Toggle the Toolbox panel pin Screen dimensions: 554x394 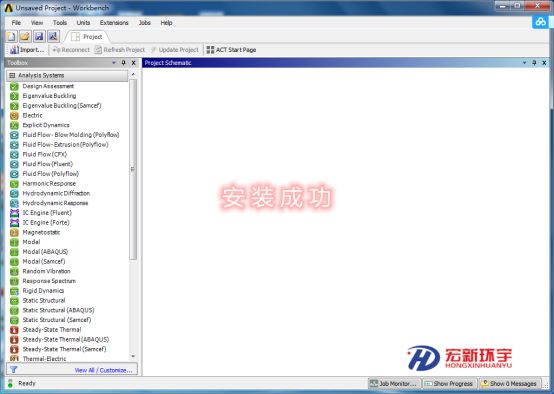(x=124, y=63)
